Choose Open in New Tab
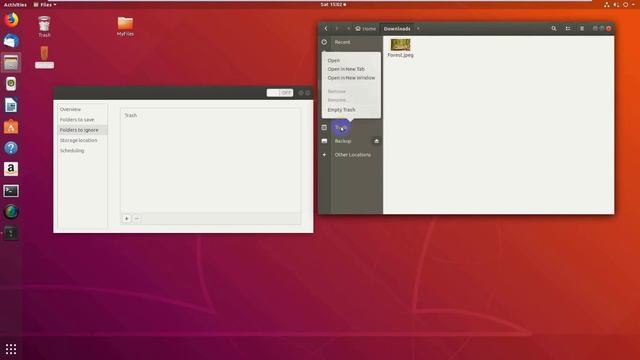The image size is (640, 360). 346,69
